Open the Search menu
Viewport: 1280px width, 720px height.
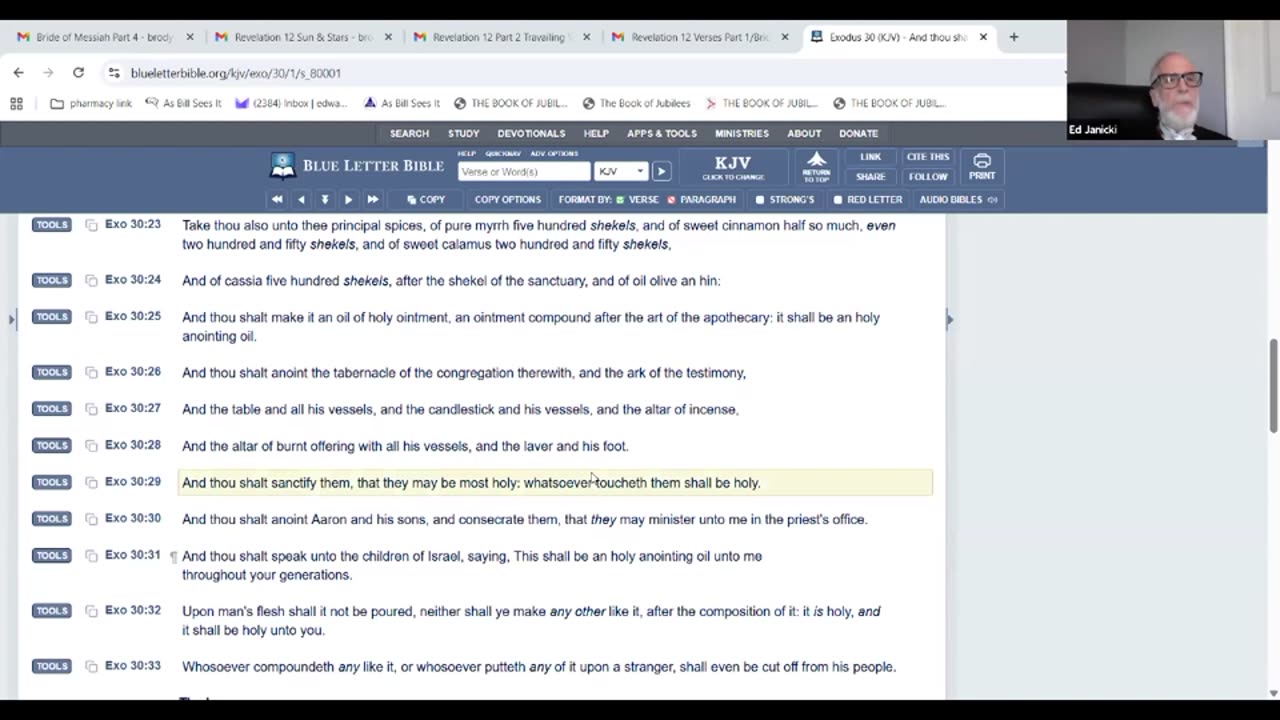(x=409, y=133)
